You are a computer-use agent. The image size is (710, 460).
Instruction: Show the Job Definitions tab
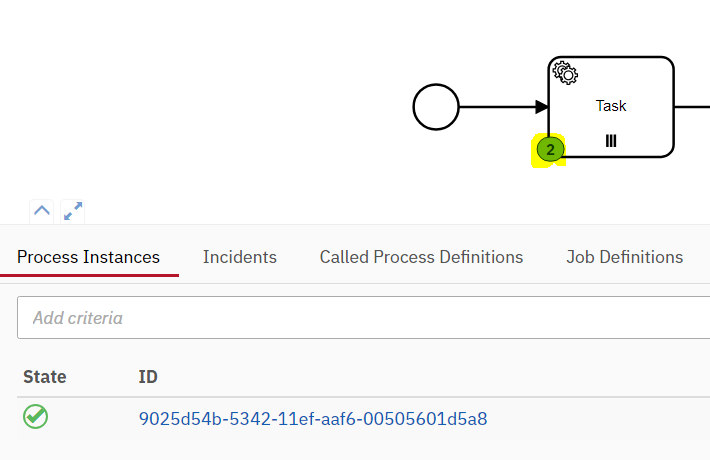click(x=624, y=257)
